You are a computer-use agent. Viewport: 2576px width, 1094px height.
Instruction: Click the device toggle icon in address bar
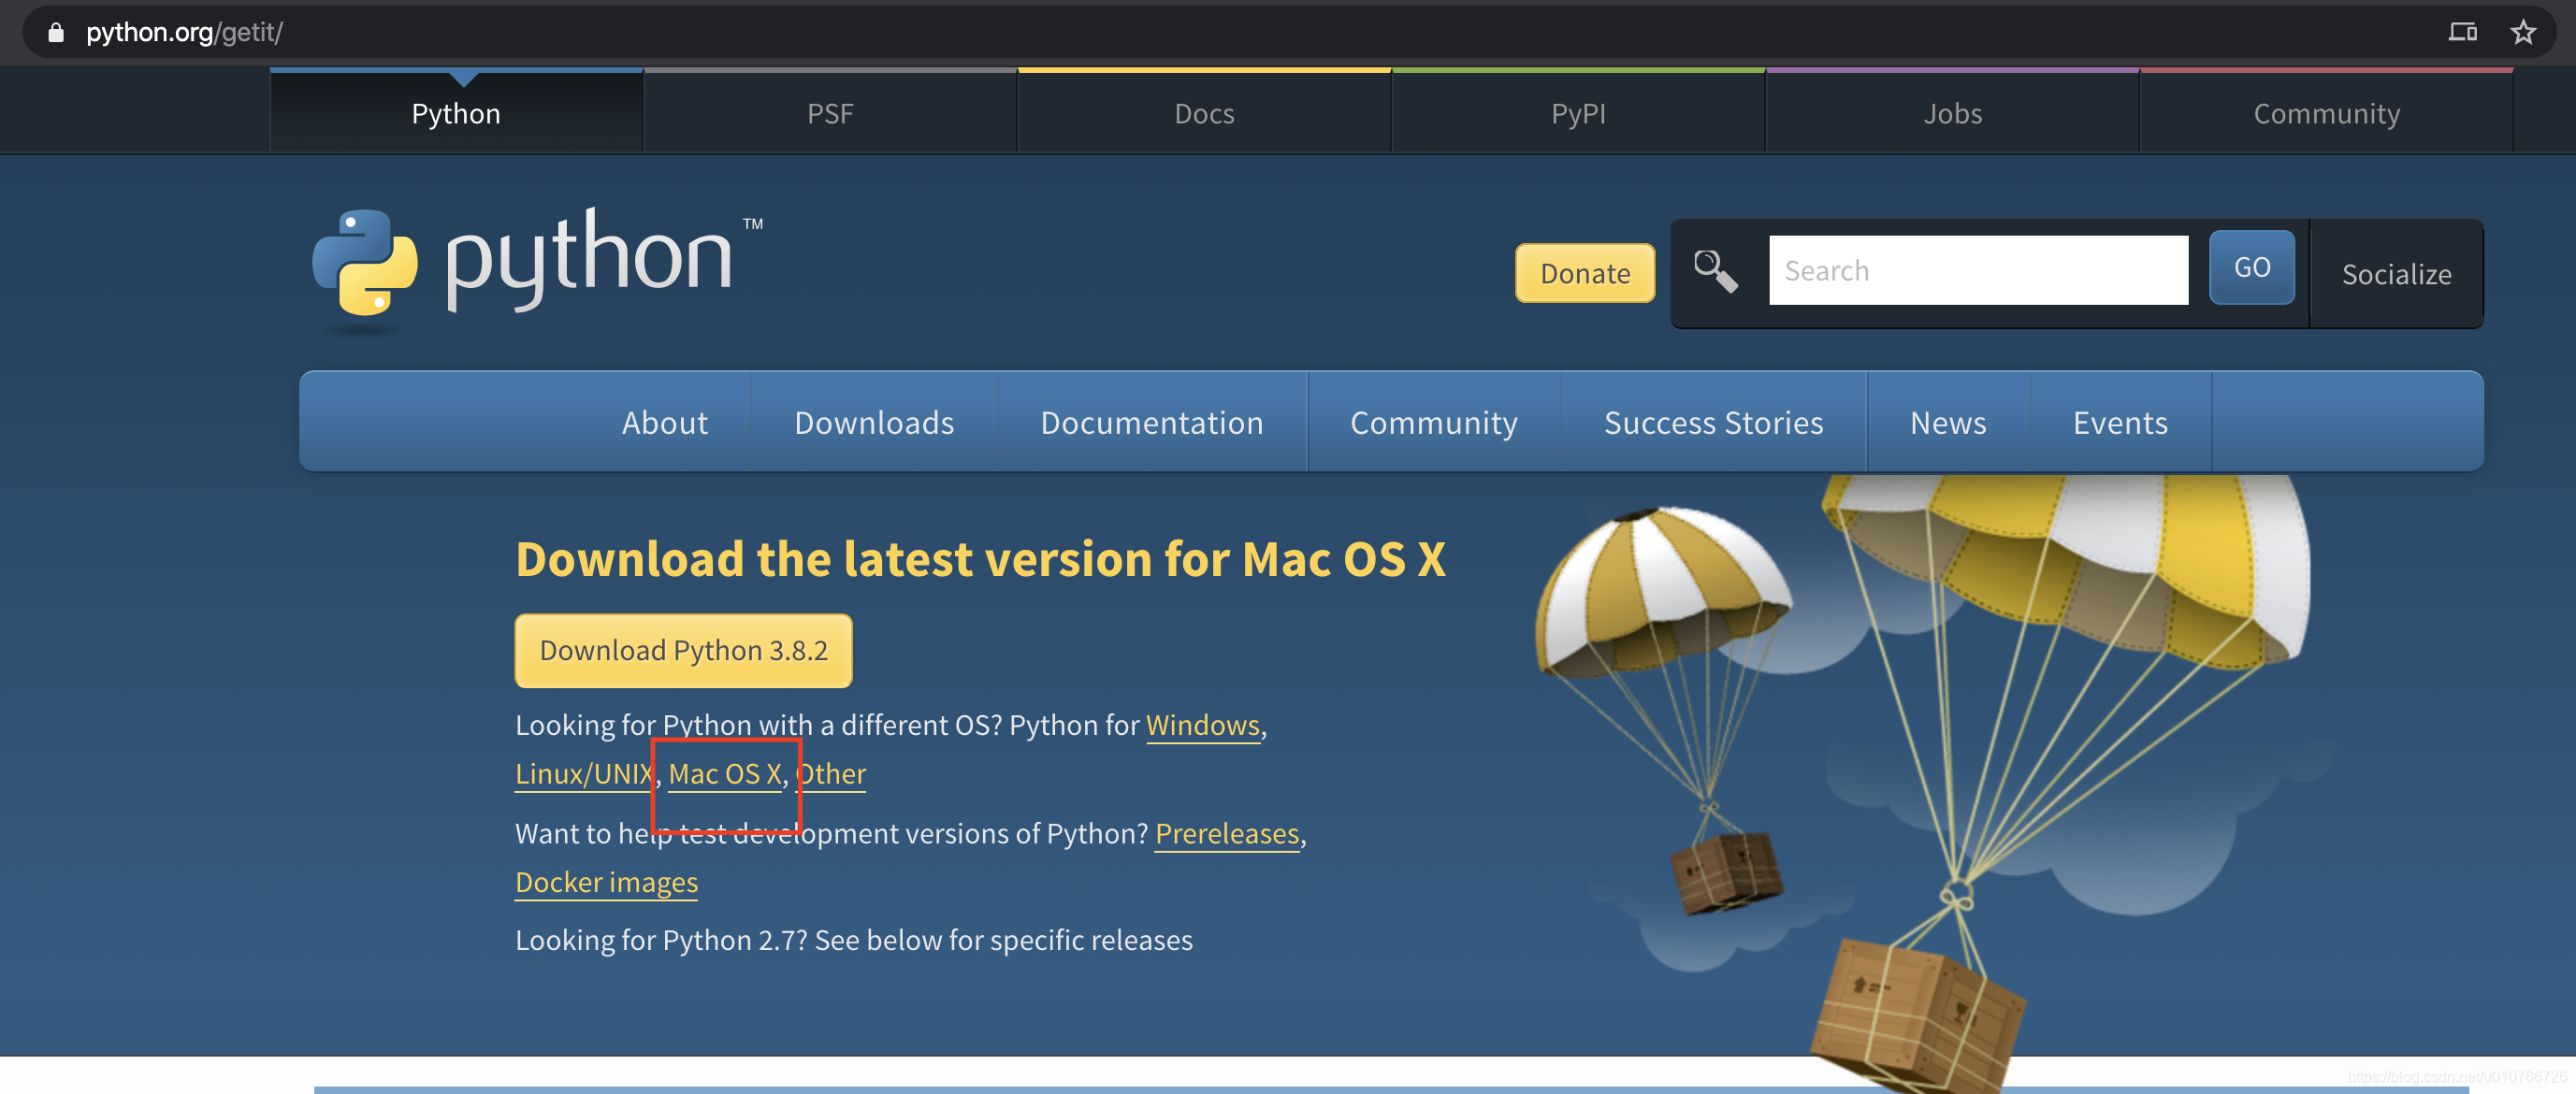click(2462, 32)
